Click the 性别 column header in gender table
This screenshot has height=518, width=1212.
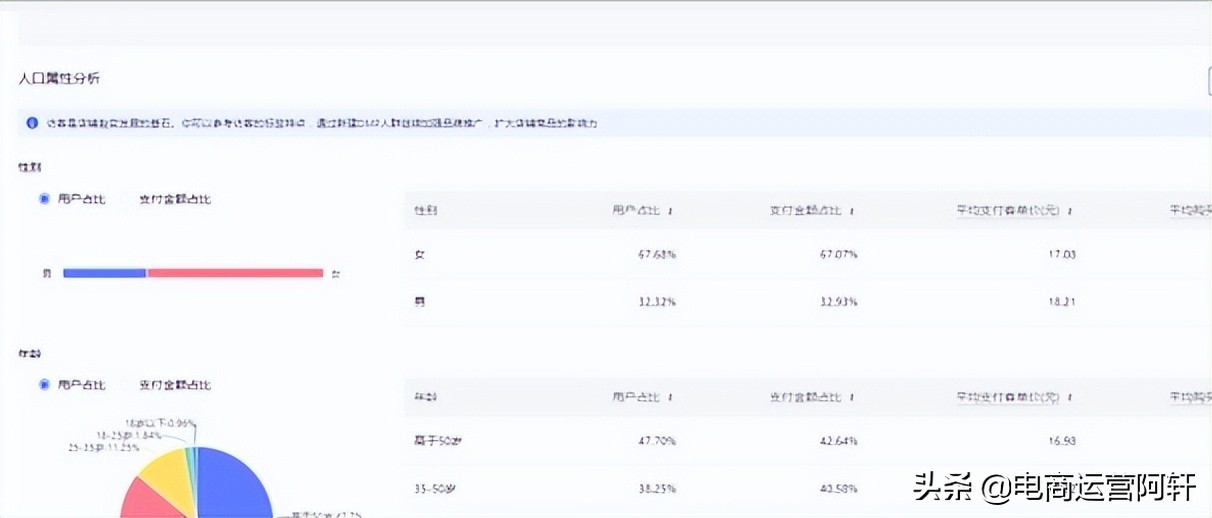click(426, 211)
